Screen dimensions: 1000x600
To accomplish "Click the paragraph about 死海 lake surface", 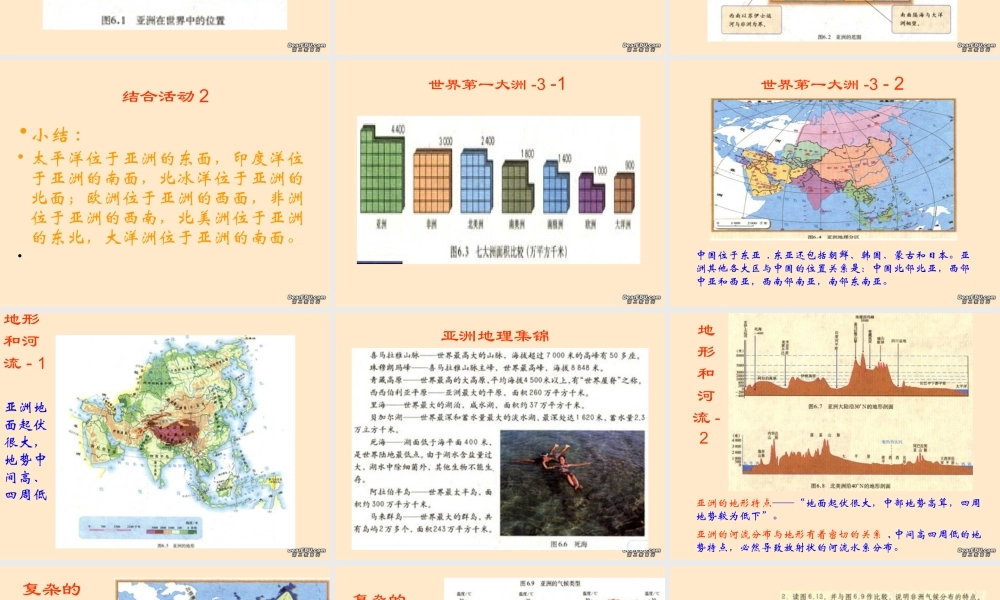I will [424, 460].
